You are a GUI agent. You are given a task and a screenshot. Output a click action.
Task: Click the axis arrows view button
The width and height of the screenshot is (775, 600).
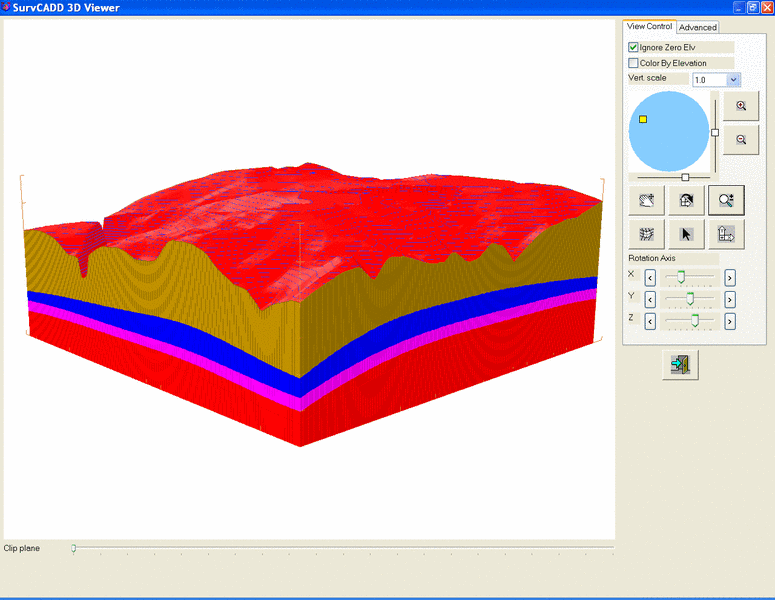click(x=726, y=234)
